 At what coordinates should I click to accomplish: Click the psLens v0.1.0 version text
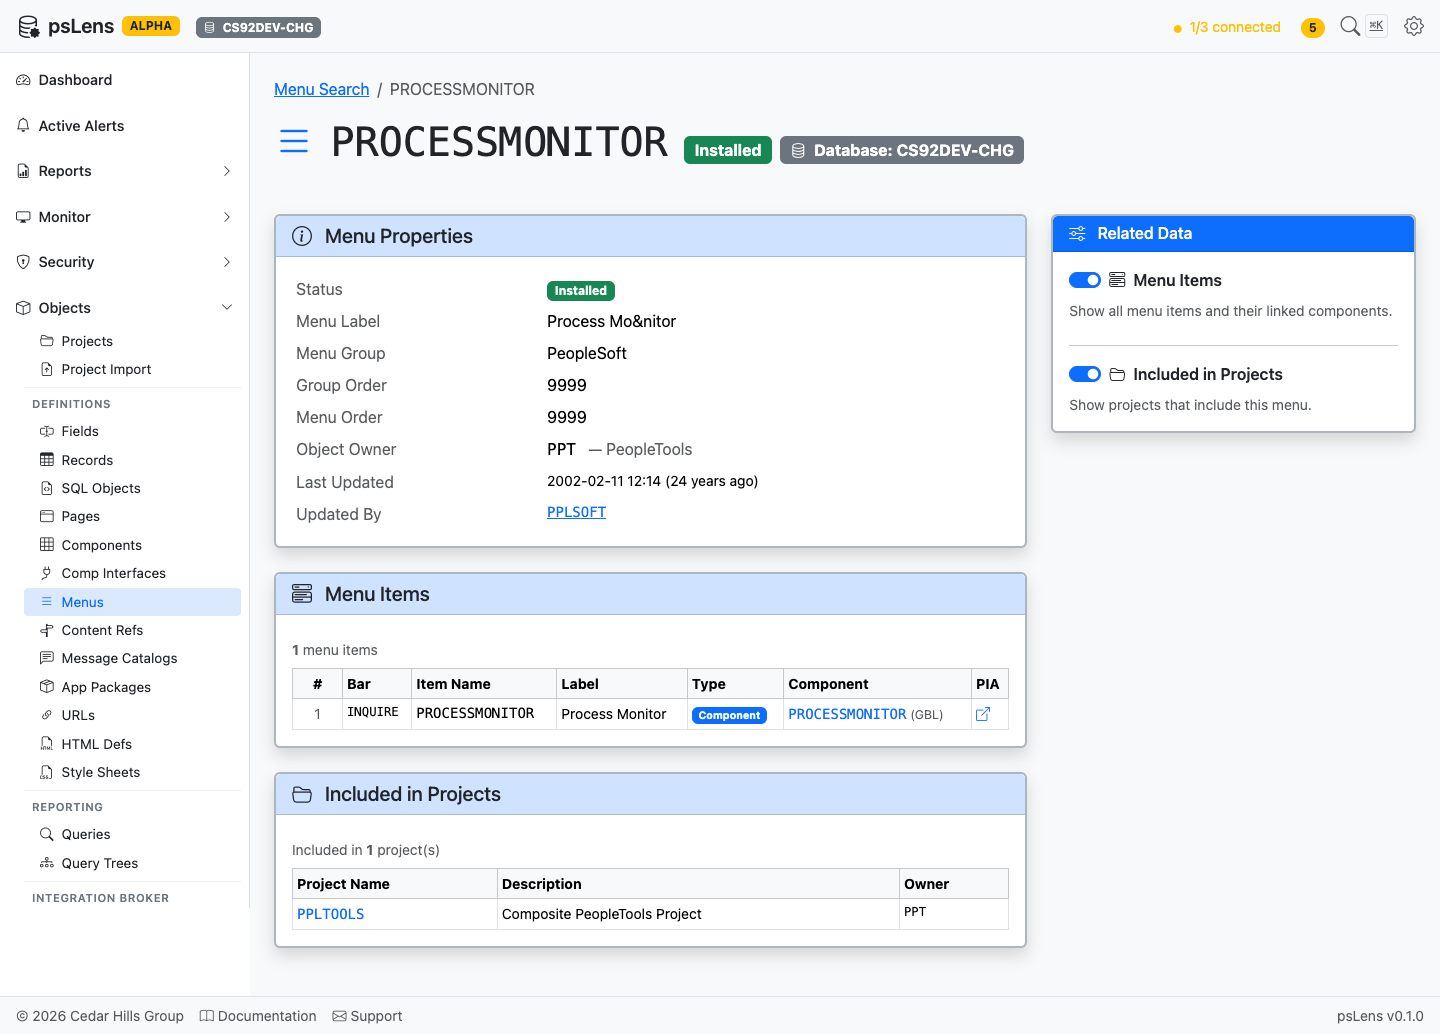[1380, 1016]
